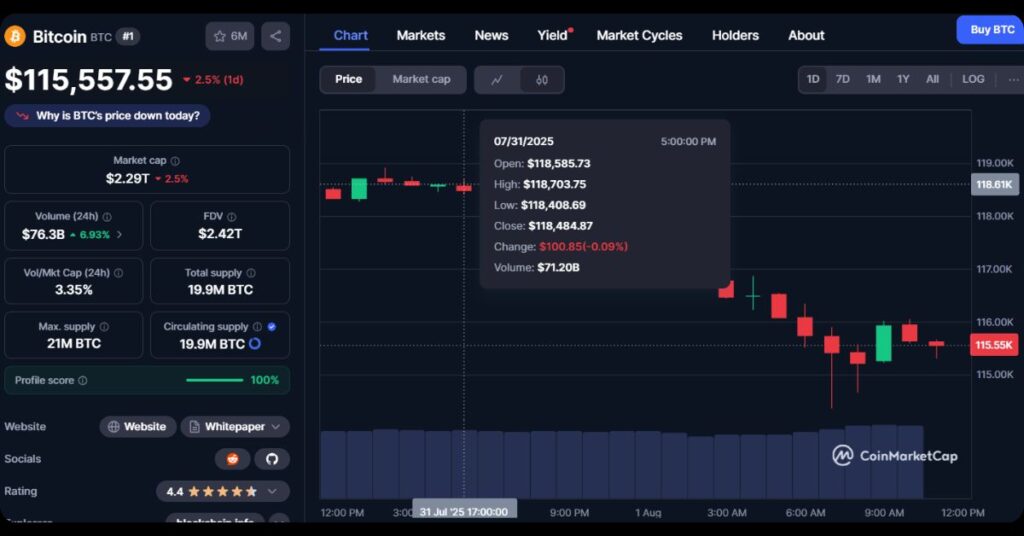1024x536 pixels.
Task: Click the 115.55K current price label
Action: click(994, 345)
